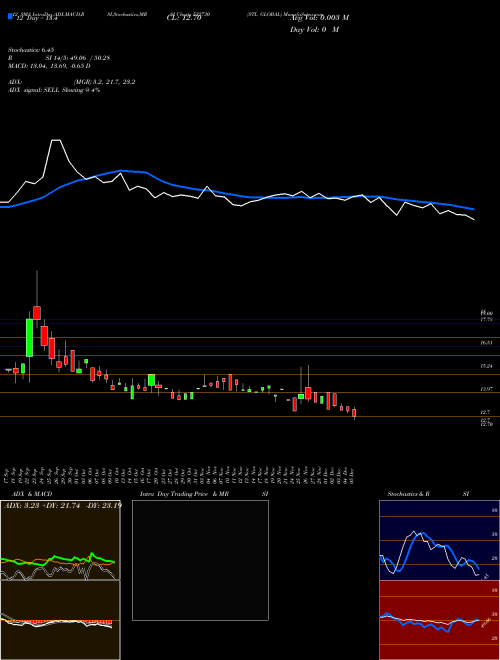Click the 'CL: 12.70' closing price text

(184, 18)
